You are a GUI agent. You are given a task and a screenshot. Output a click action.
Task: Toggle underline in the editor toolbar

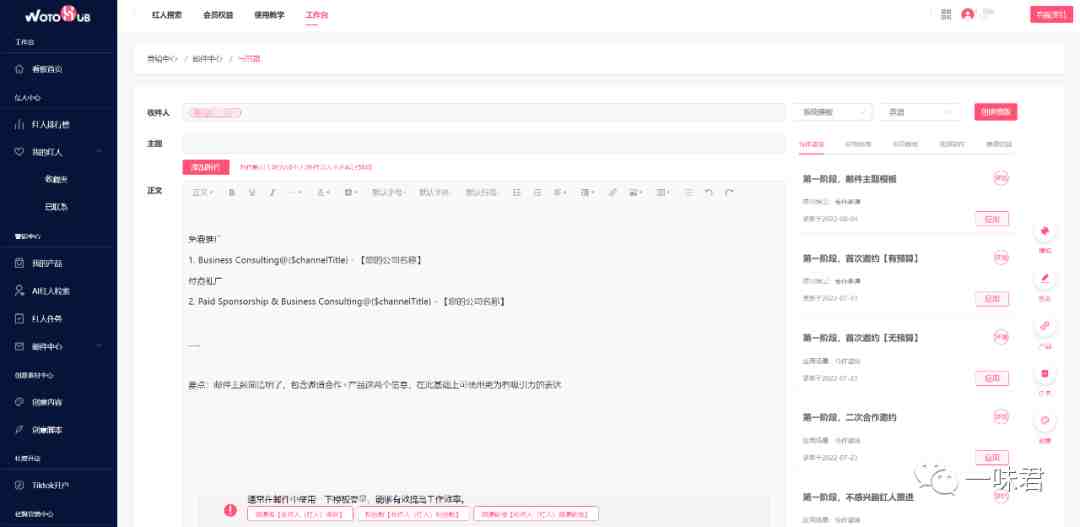252,193
